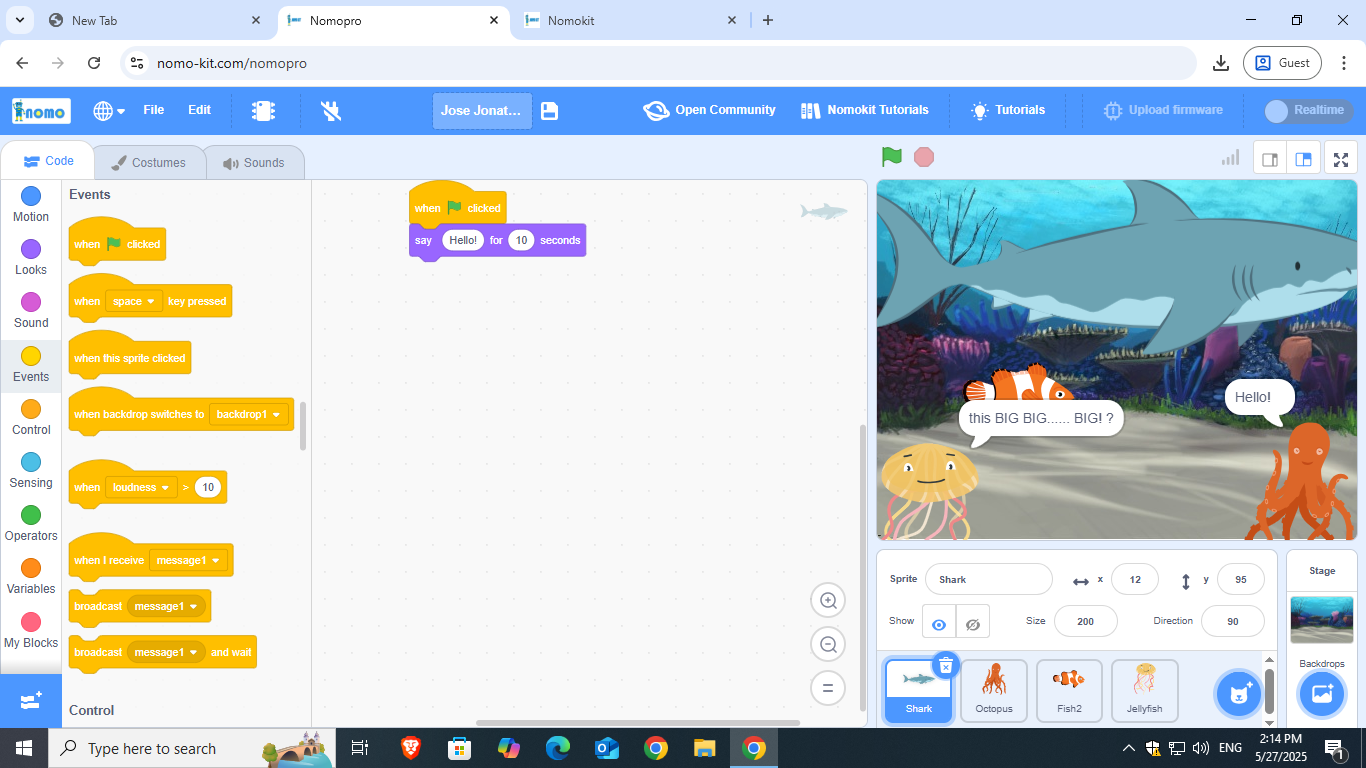Click the choose a sprite button

tap(1238, 693)
